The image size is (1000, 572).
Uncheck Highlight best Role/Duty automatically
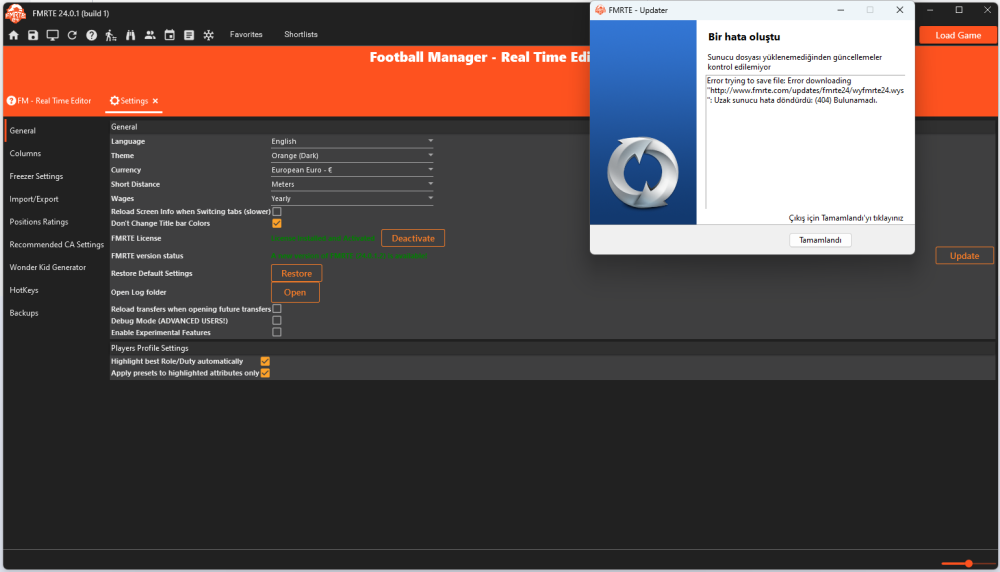click(265, 361)
